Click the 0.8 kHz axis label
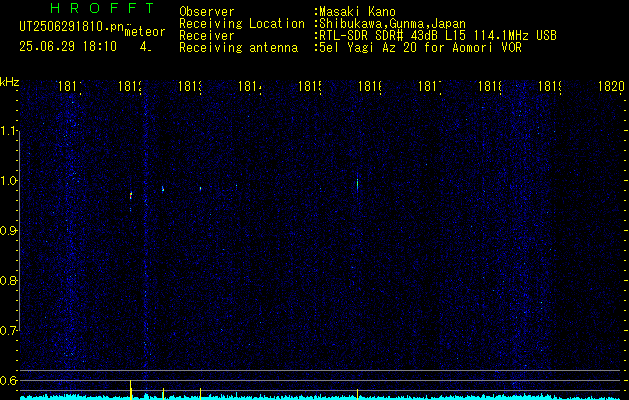This screenshot has width=629, height=400. pos(8,280)
